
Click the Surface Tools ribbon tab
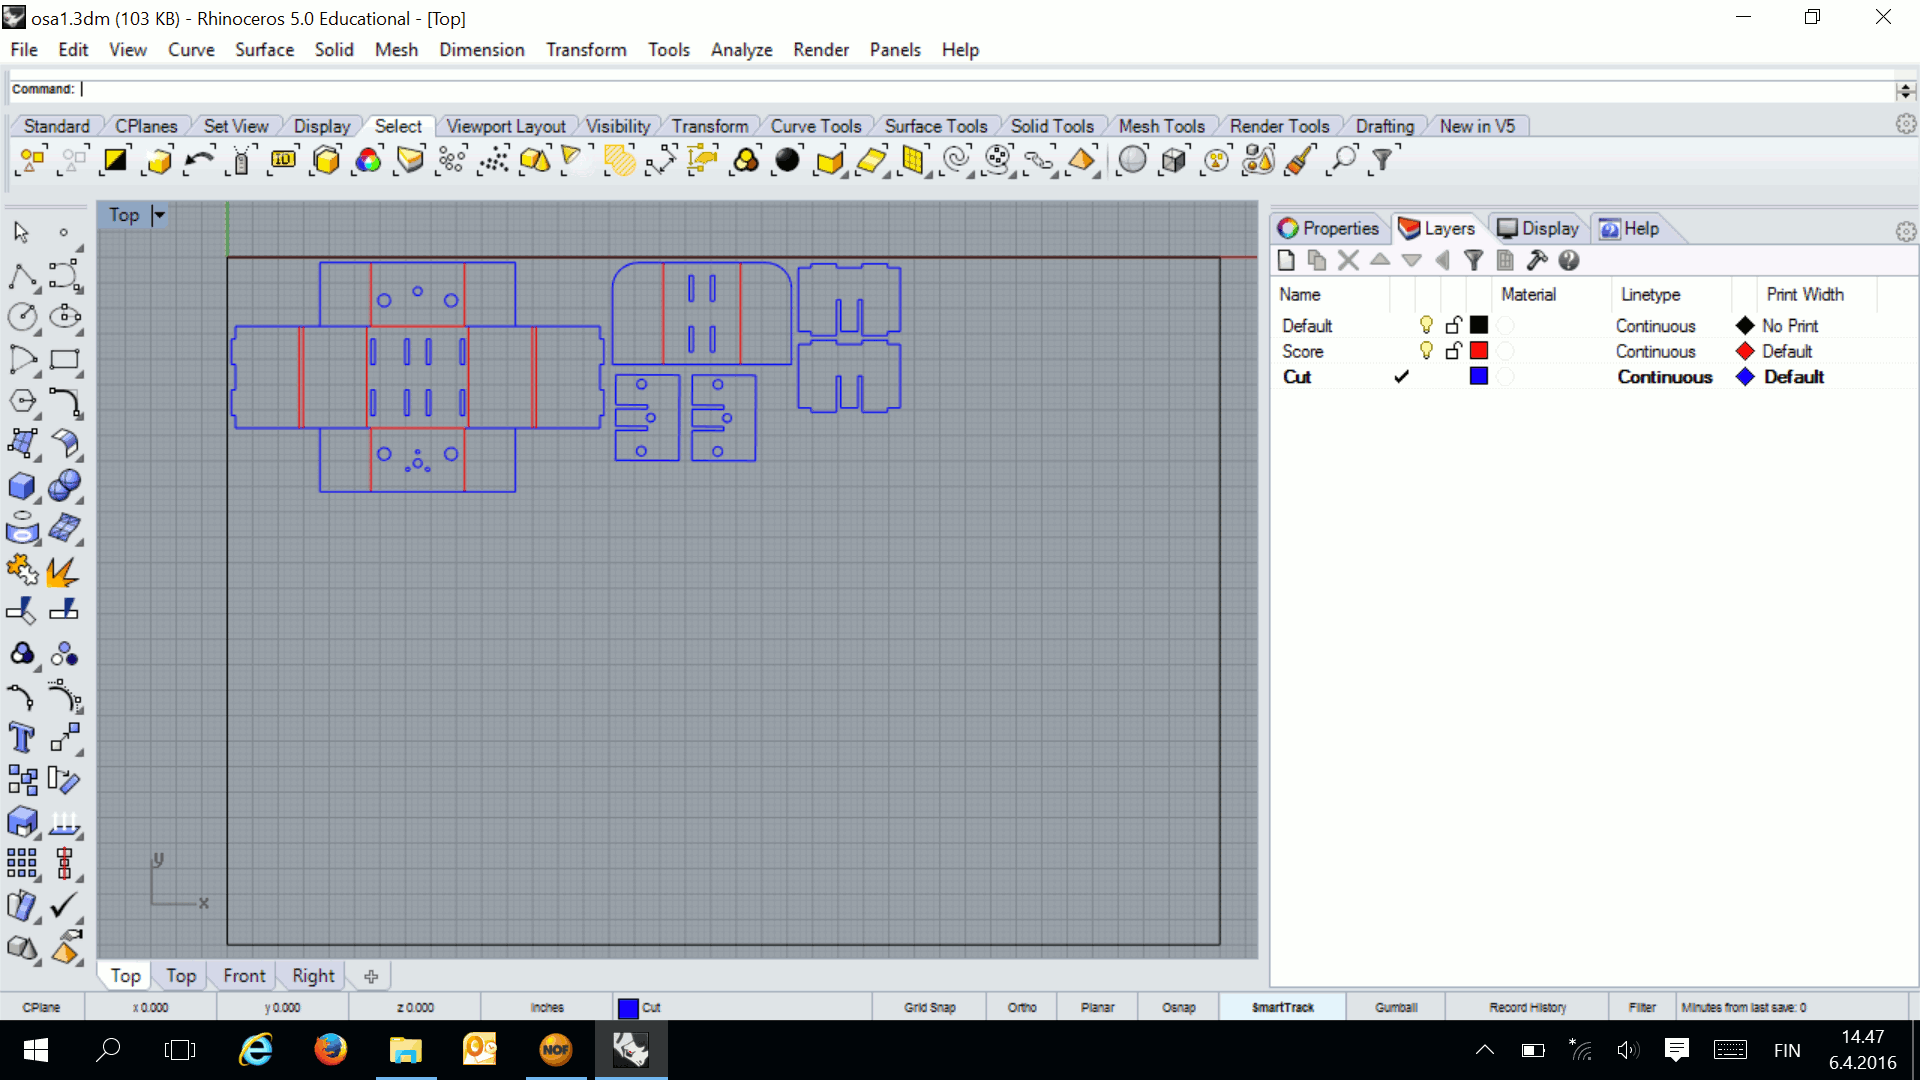point(935,125)
